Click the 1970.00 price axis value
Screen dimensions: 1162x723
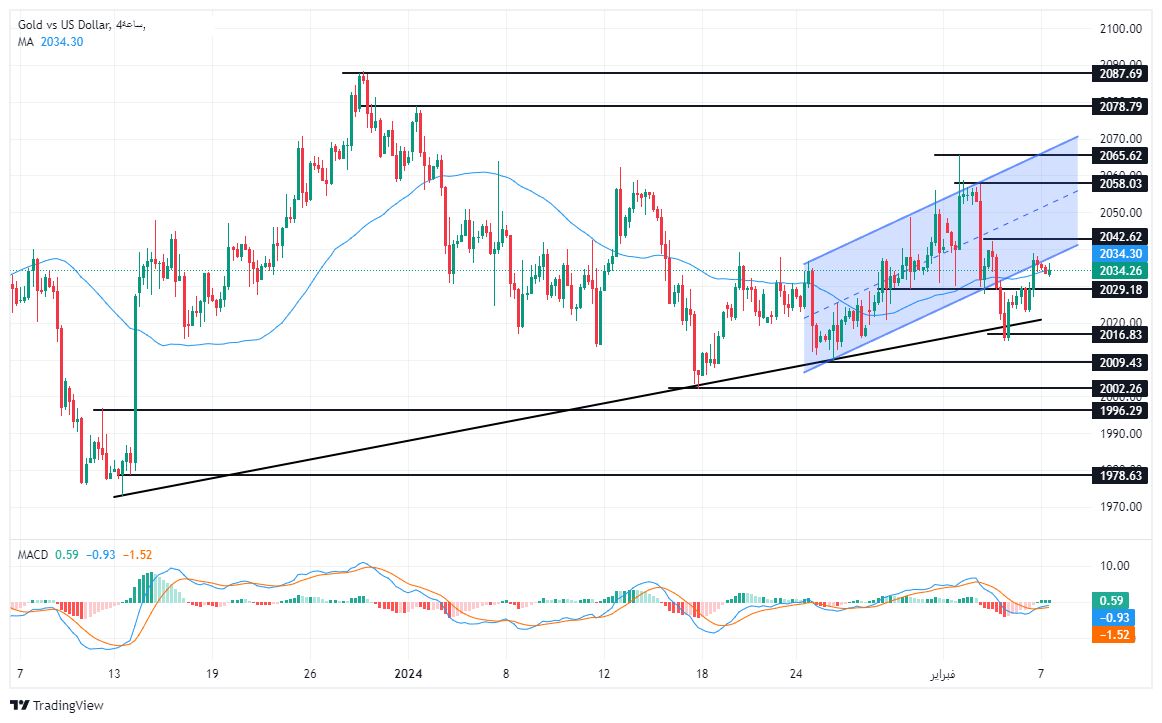tap(1120, 507)
